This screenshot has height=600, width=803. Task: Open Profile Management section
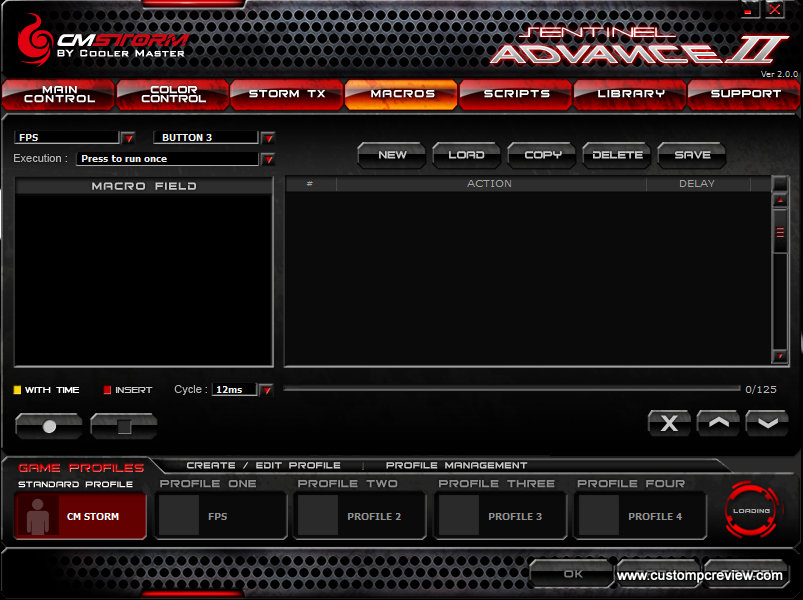point(456,465)
